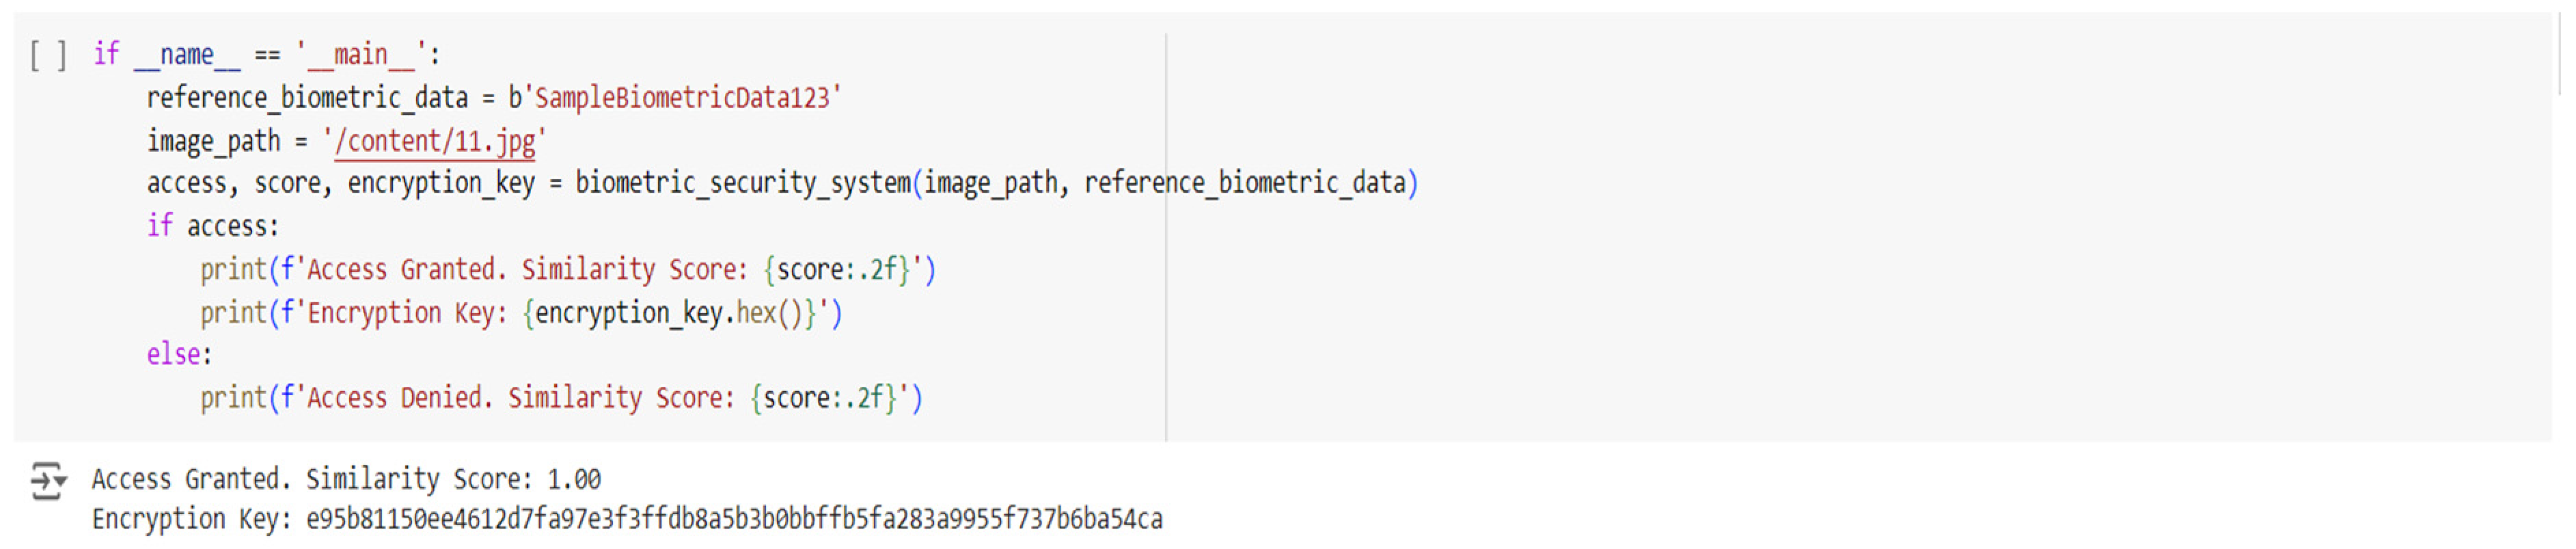Click the score variable in assignment line

[x=288, y=183]
